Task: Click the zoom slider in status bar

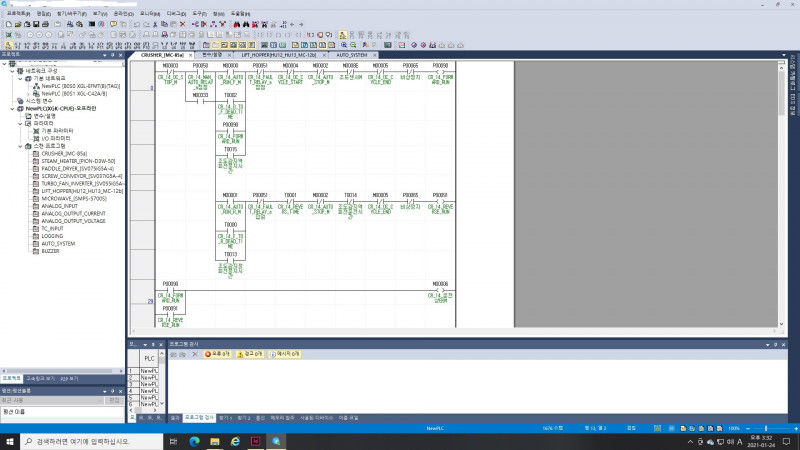Action: pos(765,428)
